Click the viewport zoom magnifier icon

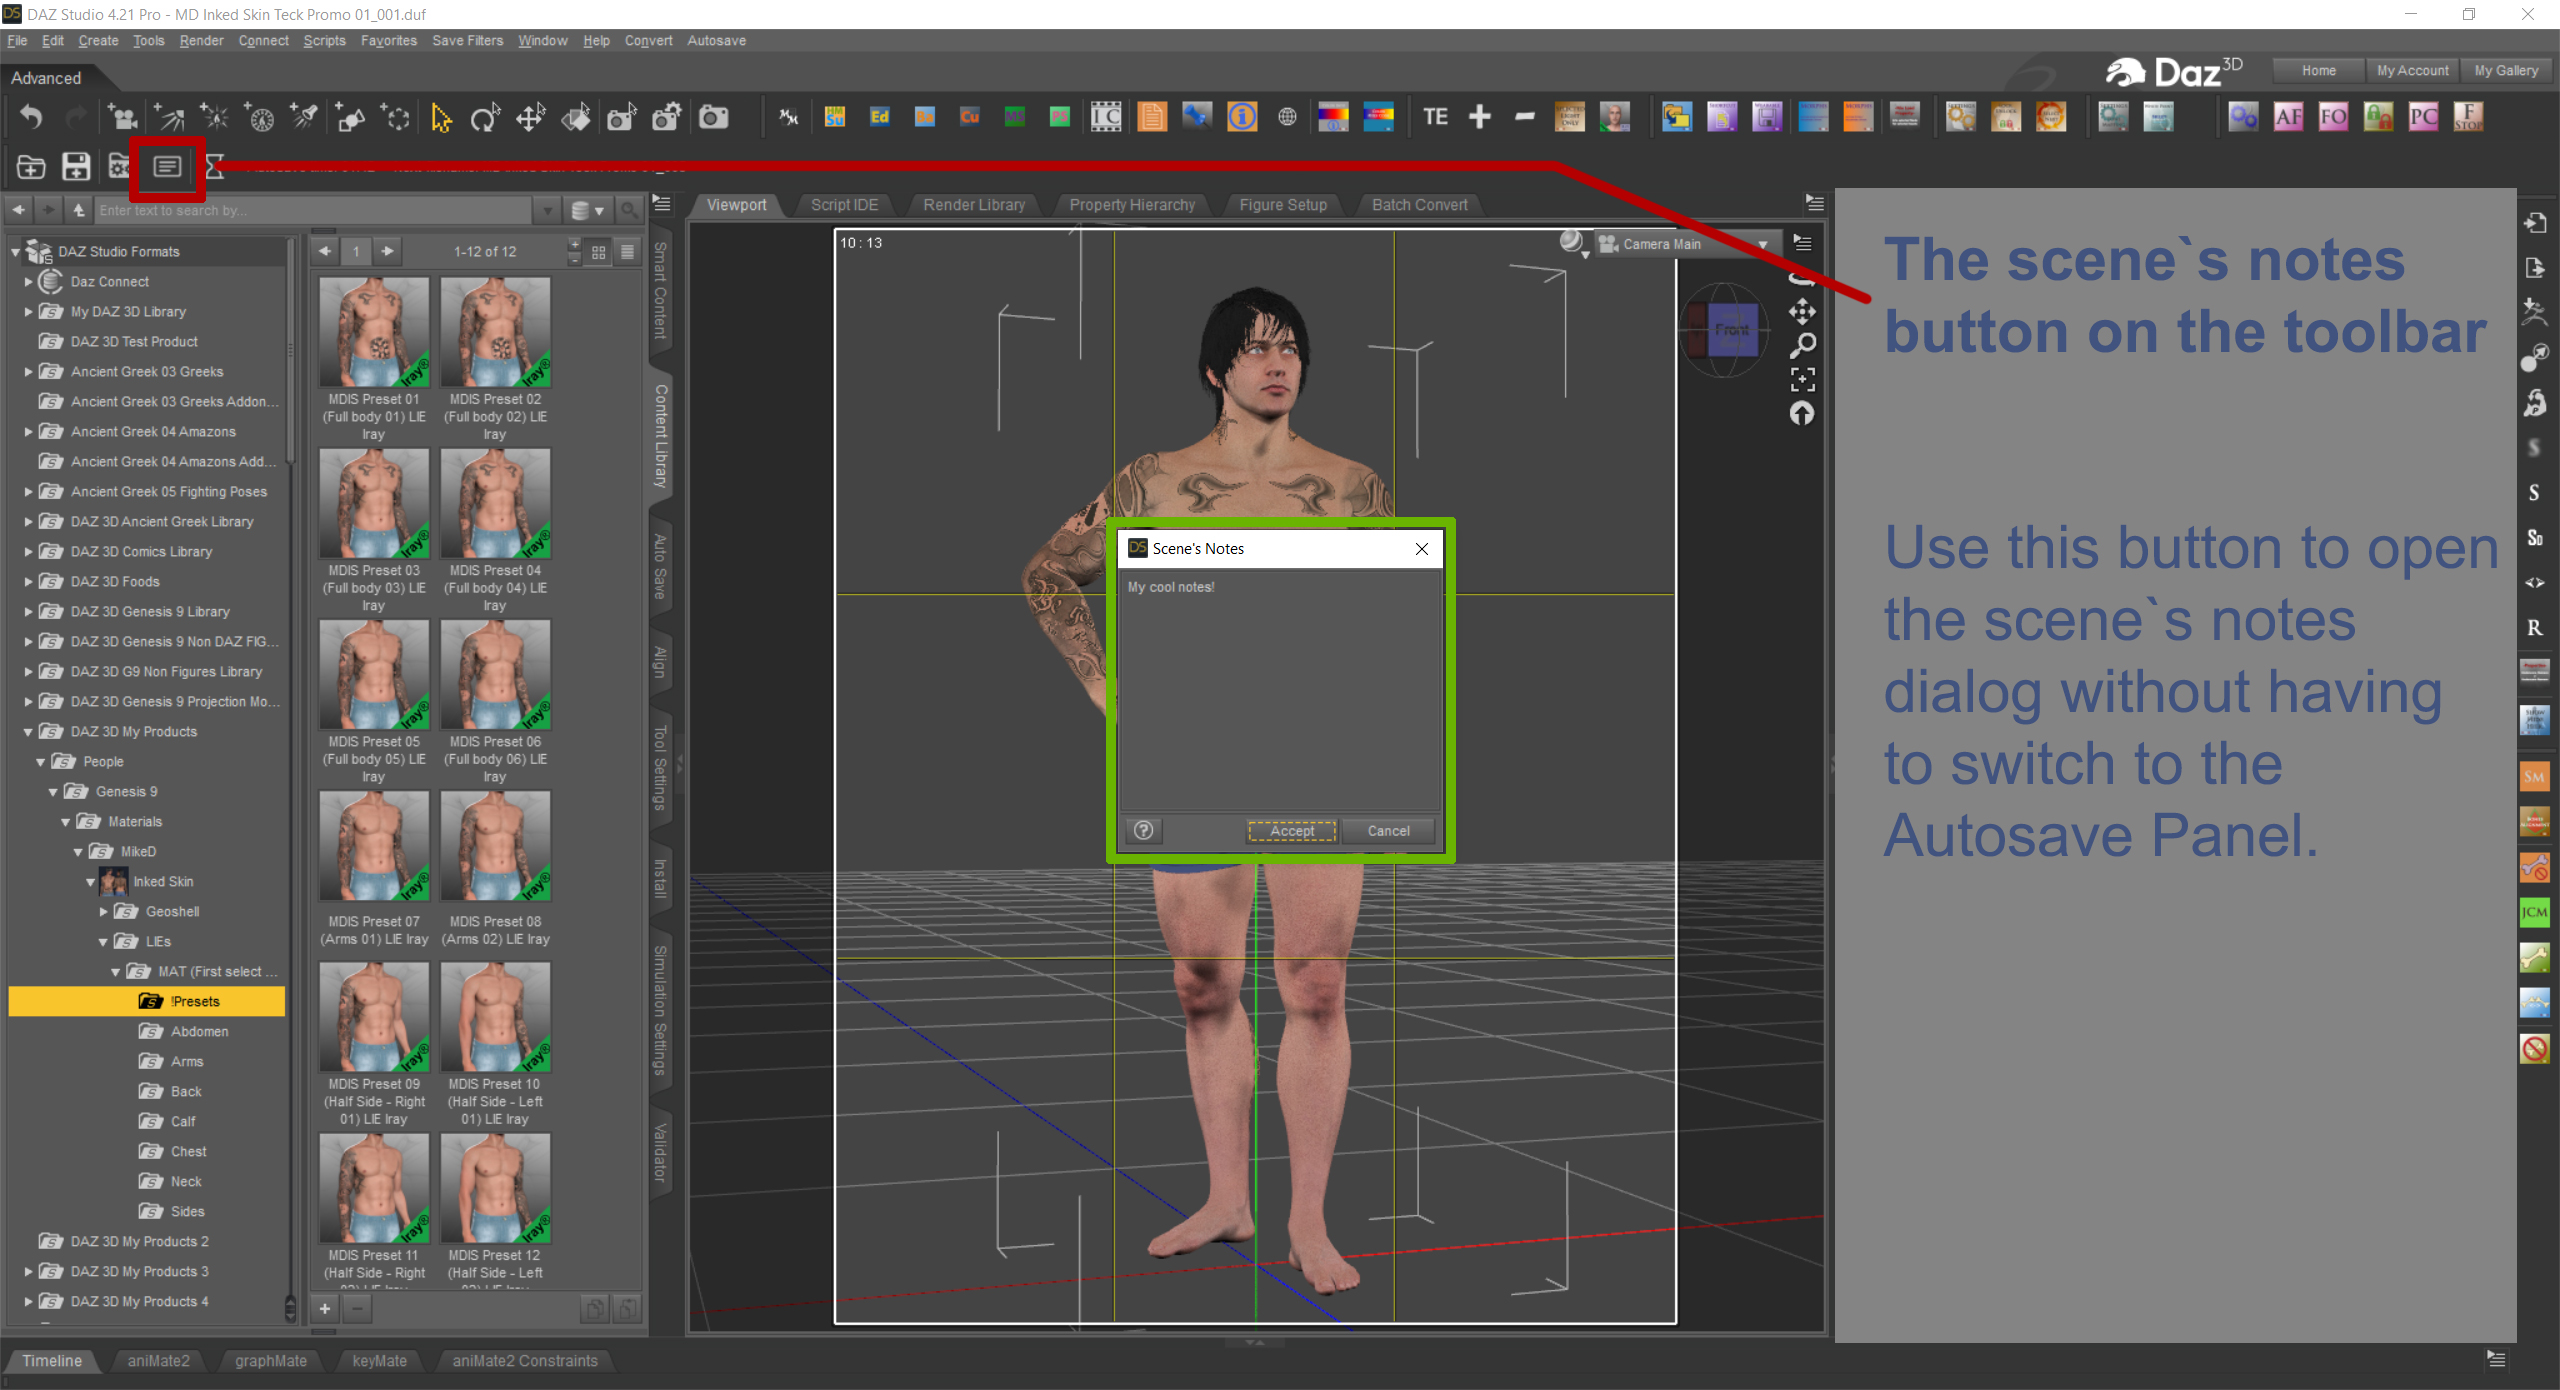(1802, 346)
